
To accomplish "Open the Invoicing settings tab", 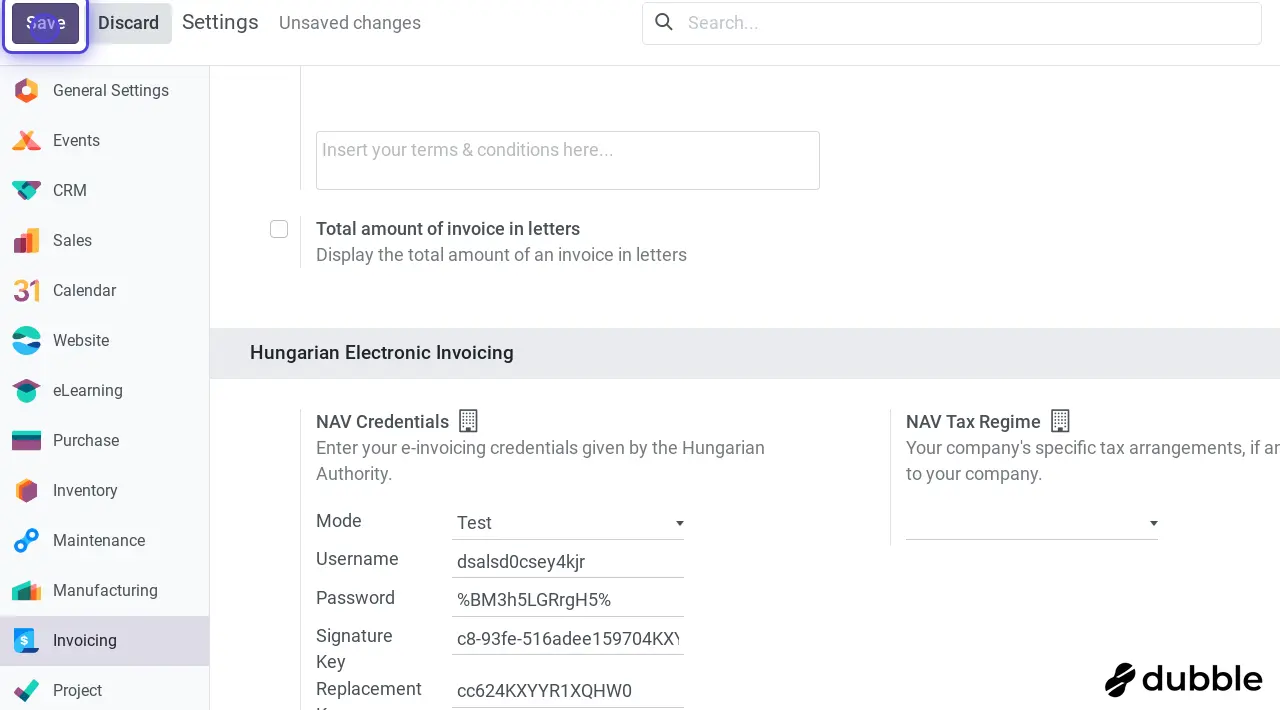I will (x=85, y=641).
